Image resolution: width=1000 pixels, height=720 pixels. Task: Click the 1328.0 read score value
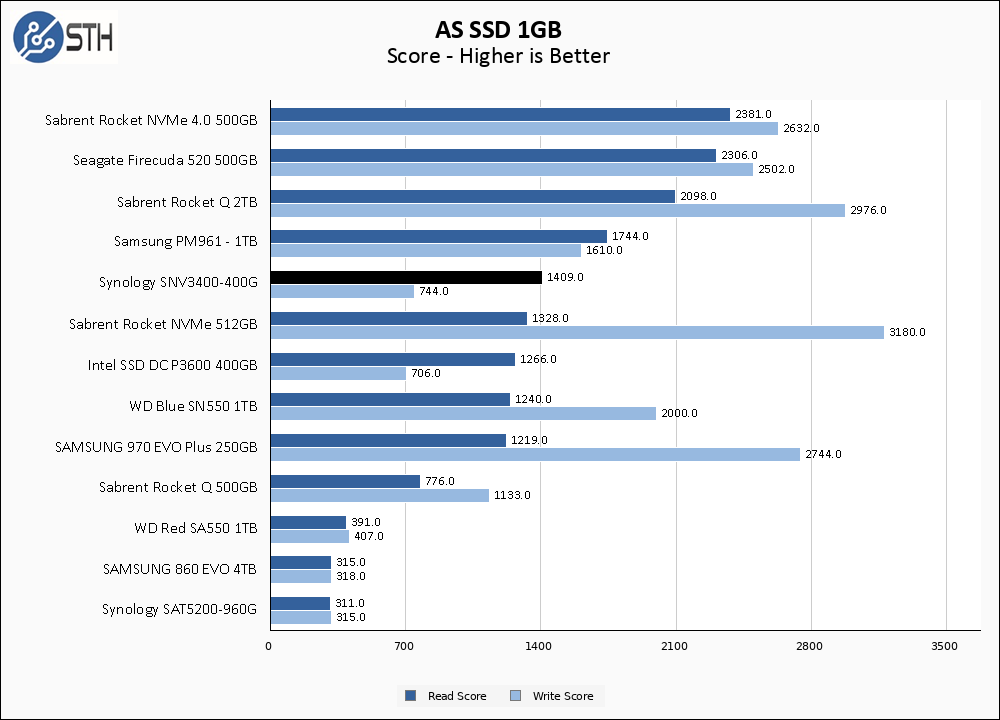point(550,318)
